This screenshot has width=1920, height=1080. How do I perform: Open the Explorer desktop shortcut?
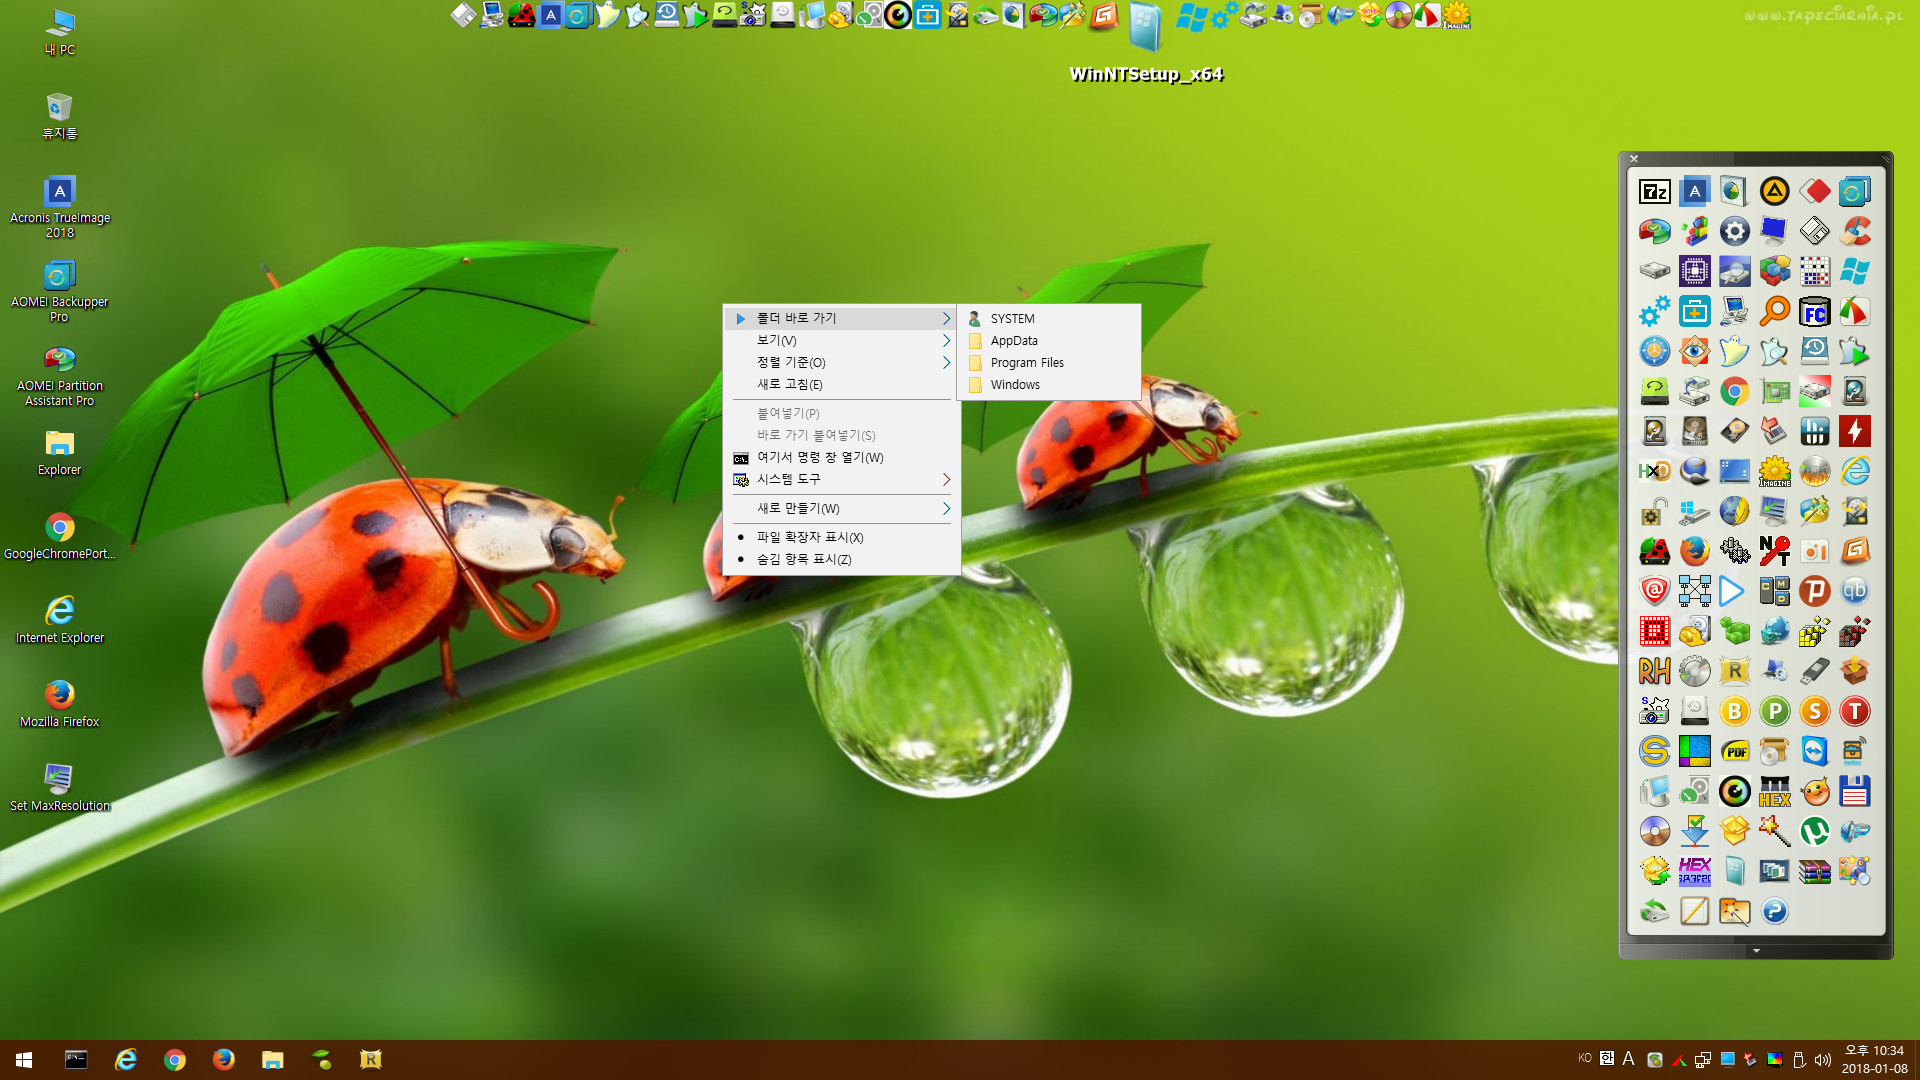tap(60, 451)
